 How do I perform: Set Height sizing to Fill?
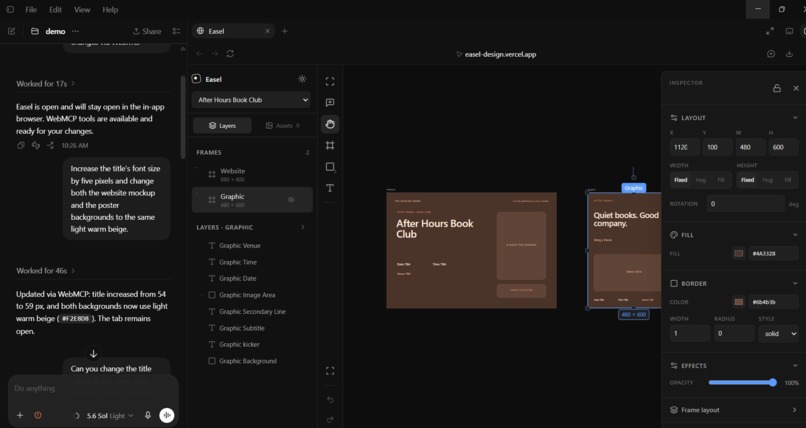(x=787, y=180)
